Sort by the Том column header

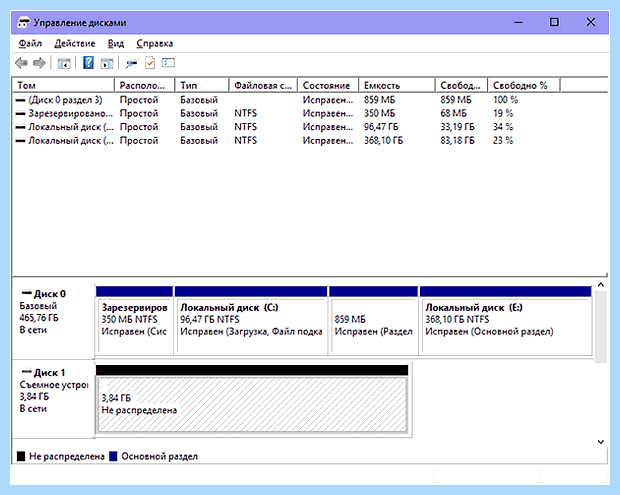[x=64, y=85]
